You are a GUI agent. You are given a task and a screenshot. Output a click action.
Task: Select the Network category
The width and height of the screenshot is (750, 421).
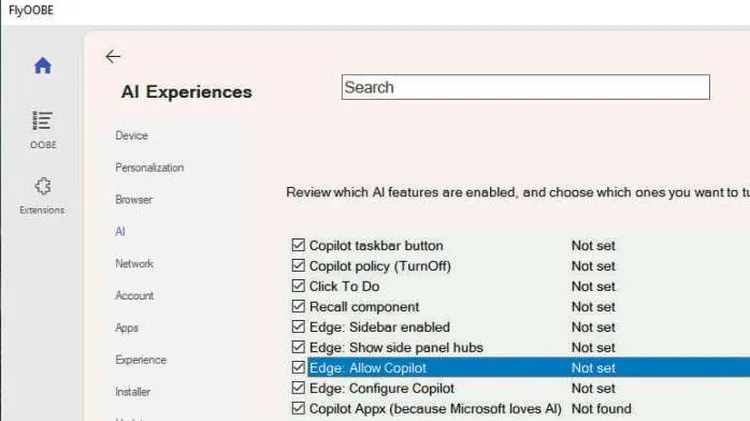134,263
